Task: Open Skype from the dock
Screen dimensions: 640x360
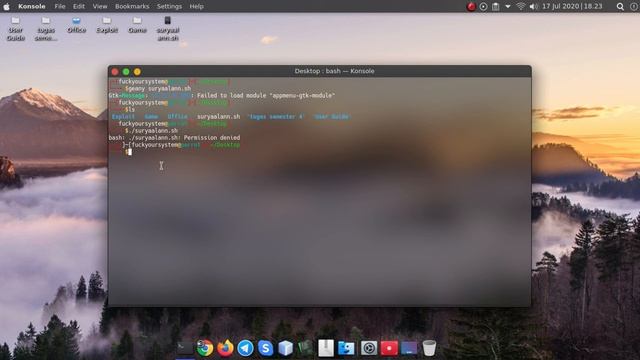Action: [x=265, y=348]
